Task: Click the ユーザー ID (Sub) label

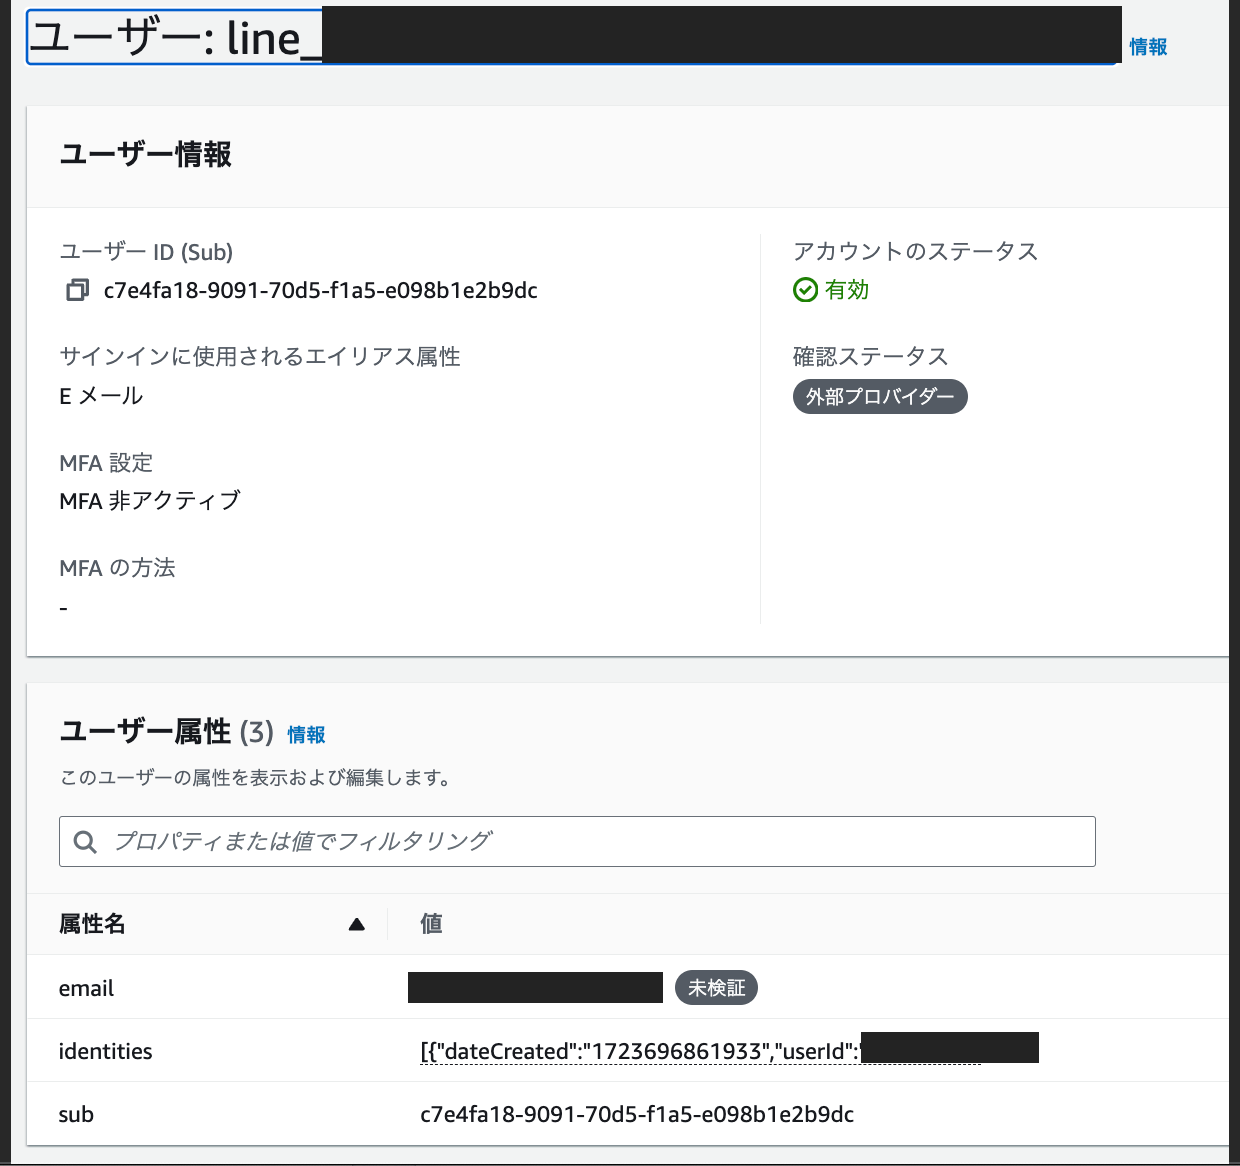Action: coord(146,252)
